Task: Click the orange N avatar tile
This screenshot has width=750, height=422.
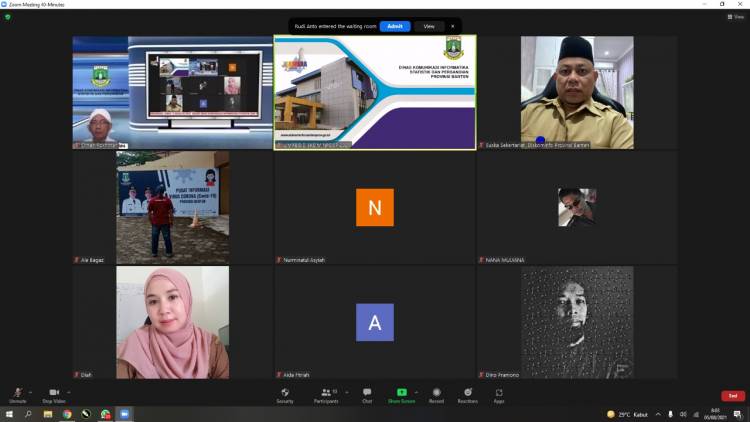Action: coord(375,207)
